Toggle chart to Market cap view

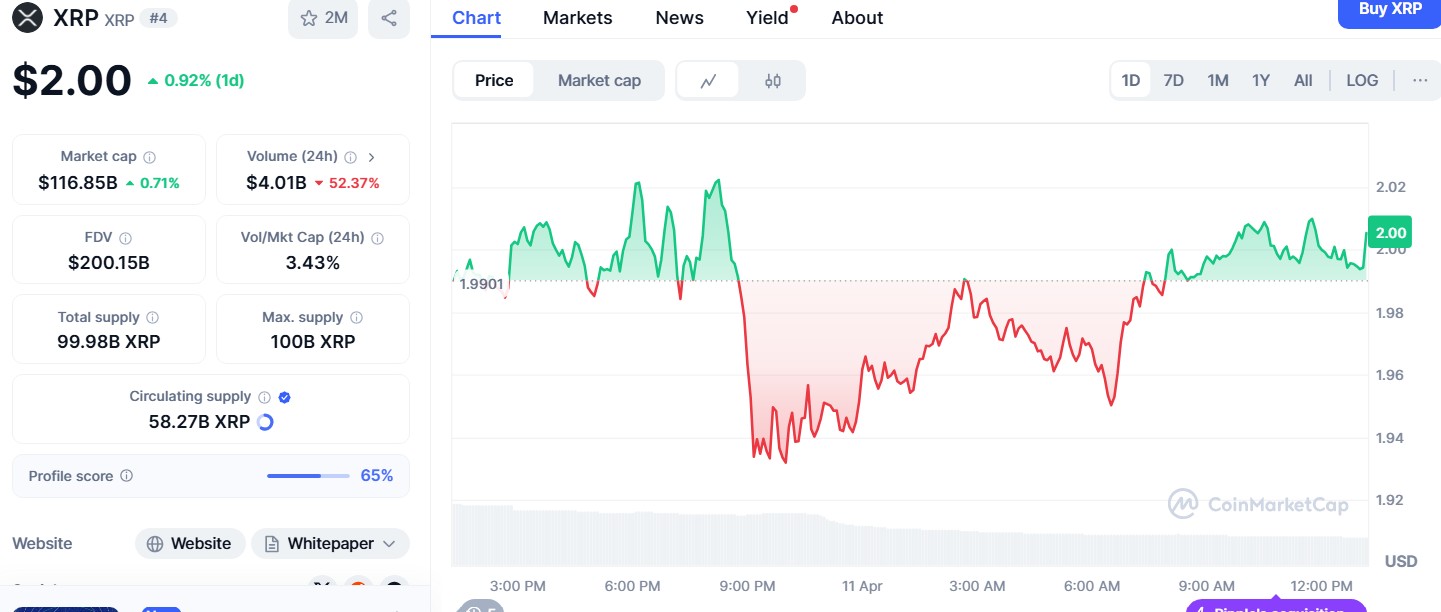coord(599,81)
